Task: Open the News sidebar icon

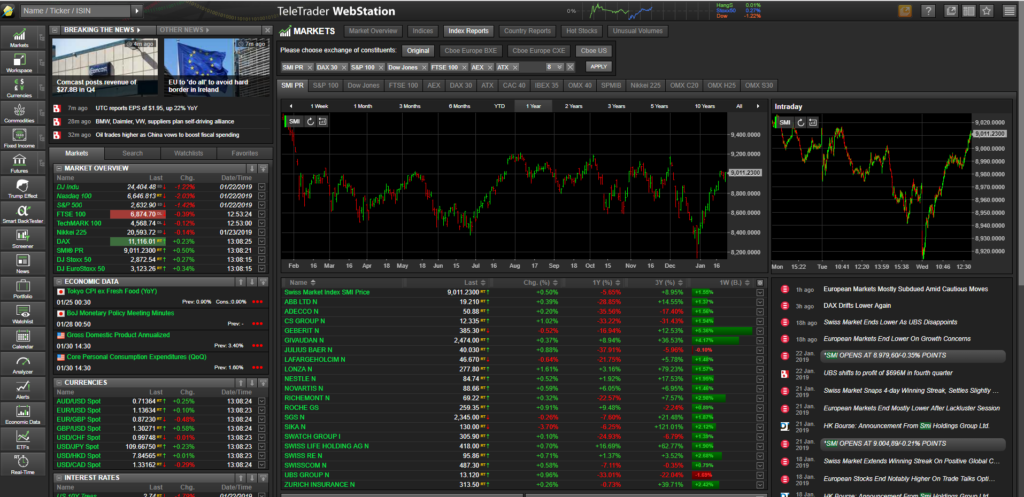Action: [x=20, y=264]
